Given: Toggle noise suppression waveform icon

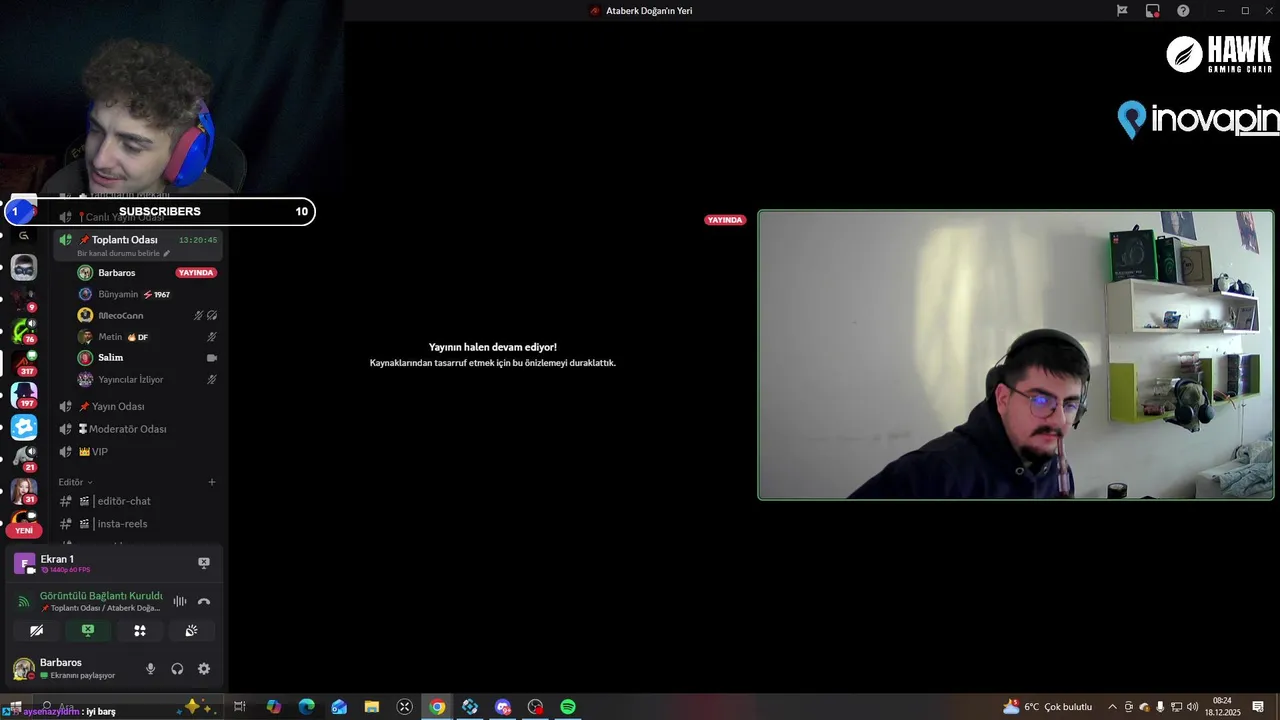Looking at the screenshot, I should [180, 602].
